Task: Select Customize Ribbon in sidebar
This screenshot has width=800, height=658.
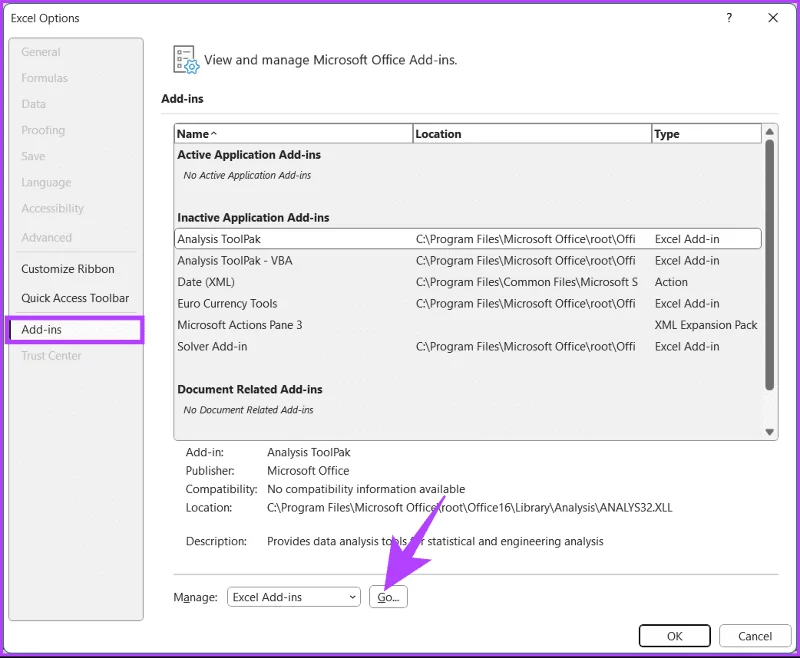Action: click(x=68, y=269)
